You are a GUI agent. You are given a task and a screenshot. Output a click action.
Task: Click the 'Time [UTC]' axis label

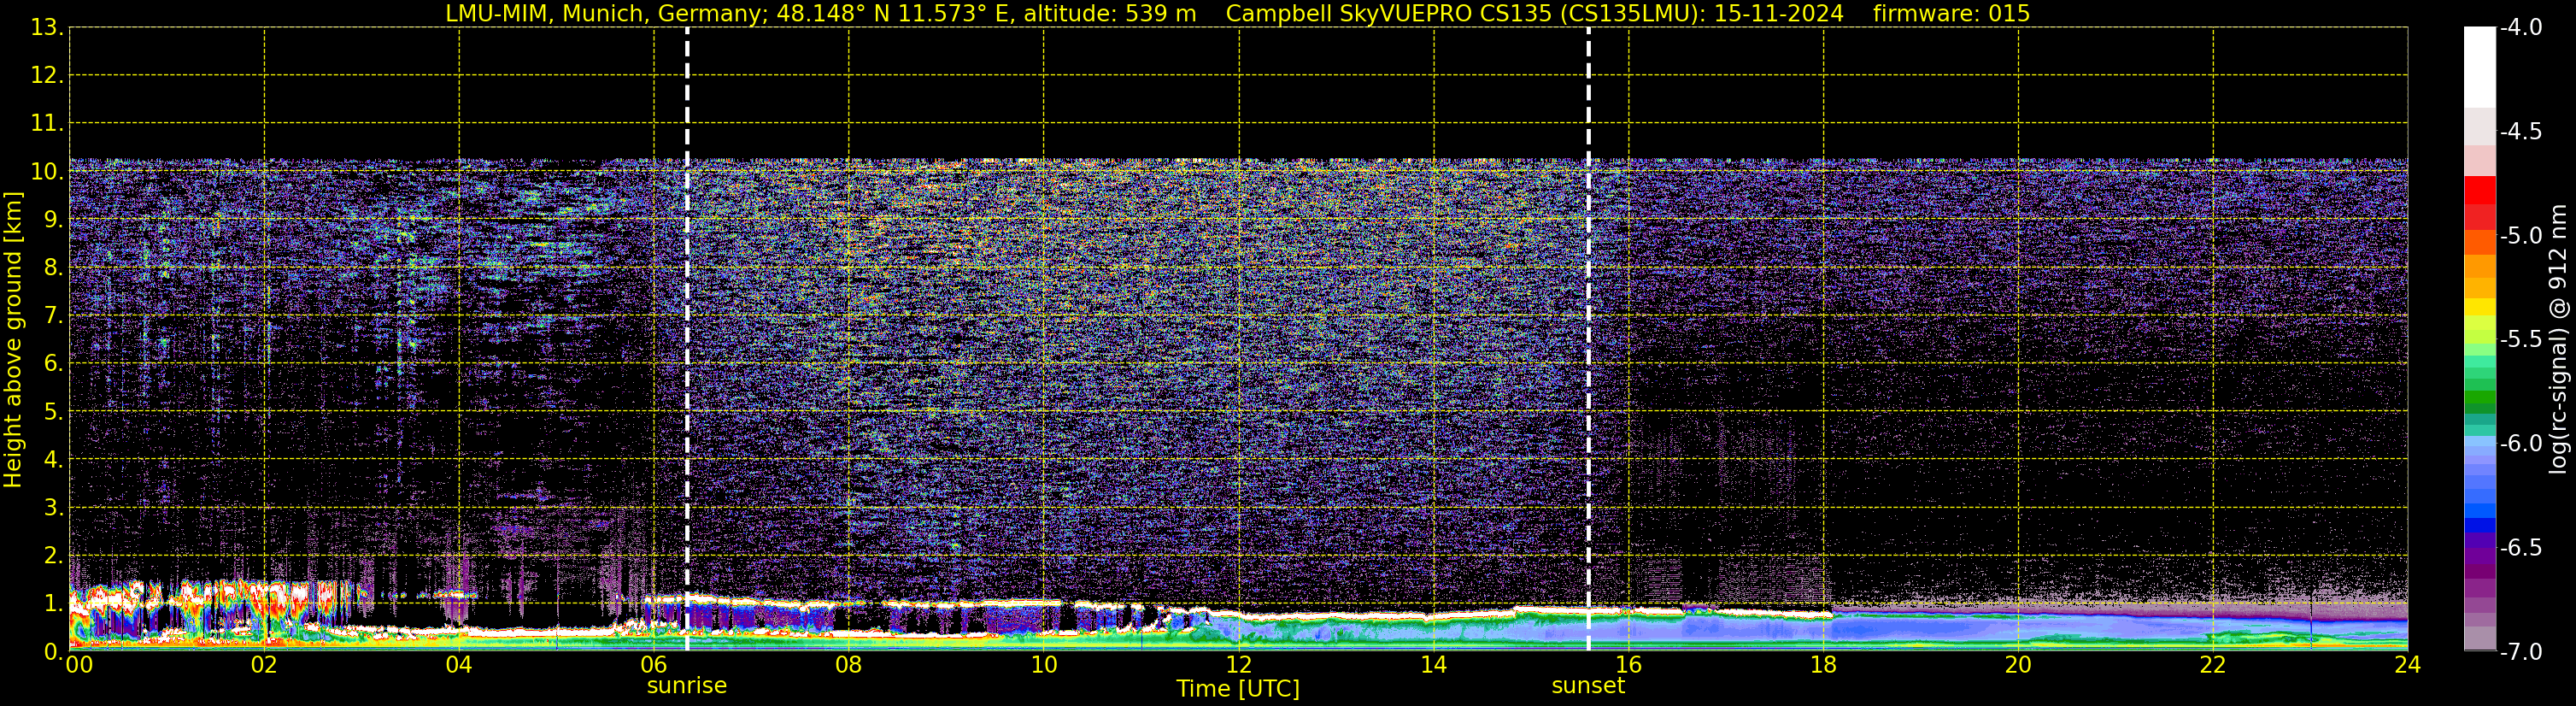pos(1238,689)
